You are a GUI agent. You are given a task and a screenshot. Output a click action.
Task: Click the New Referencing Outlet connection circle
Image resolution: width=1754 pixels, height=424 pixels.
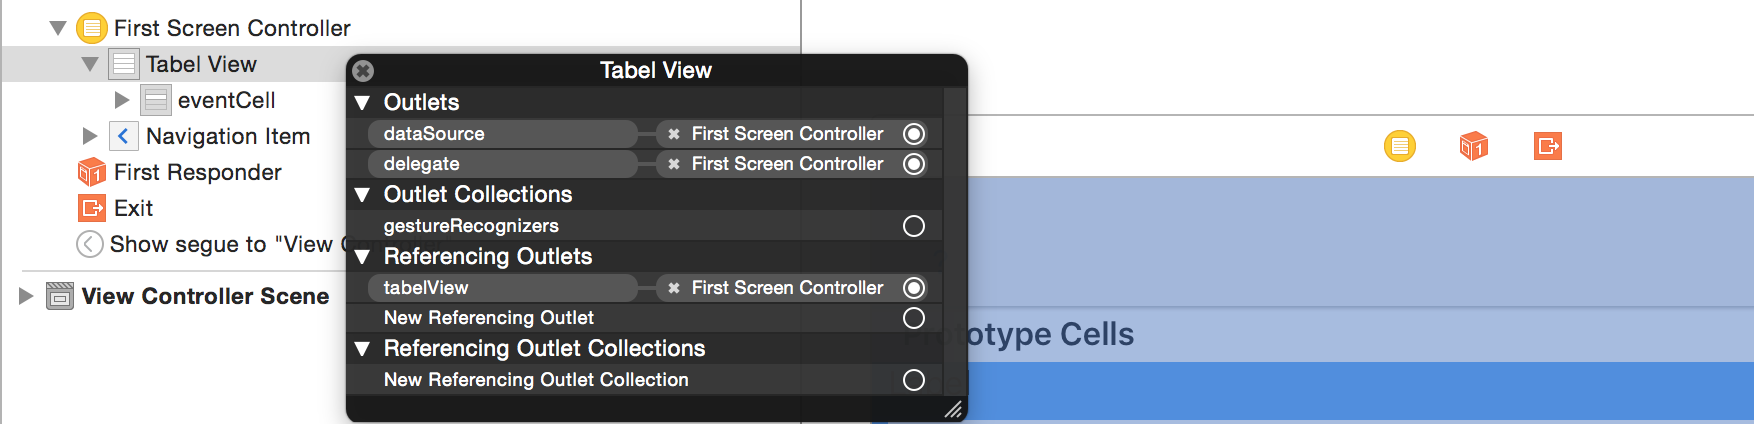(913, 318)
